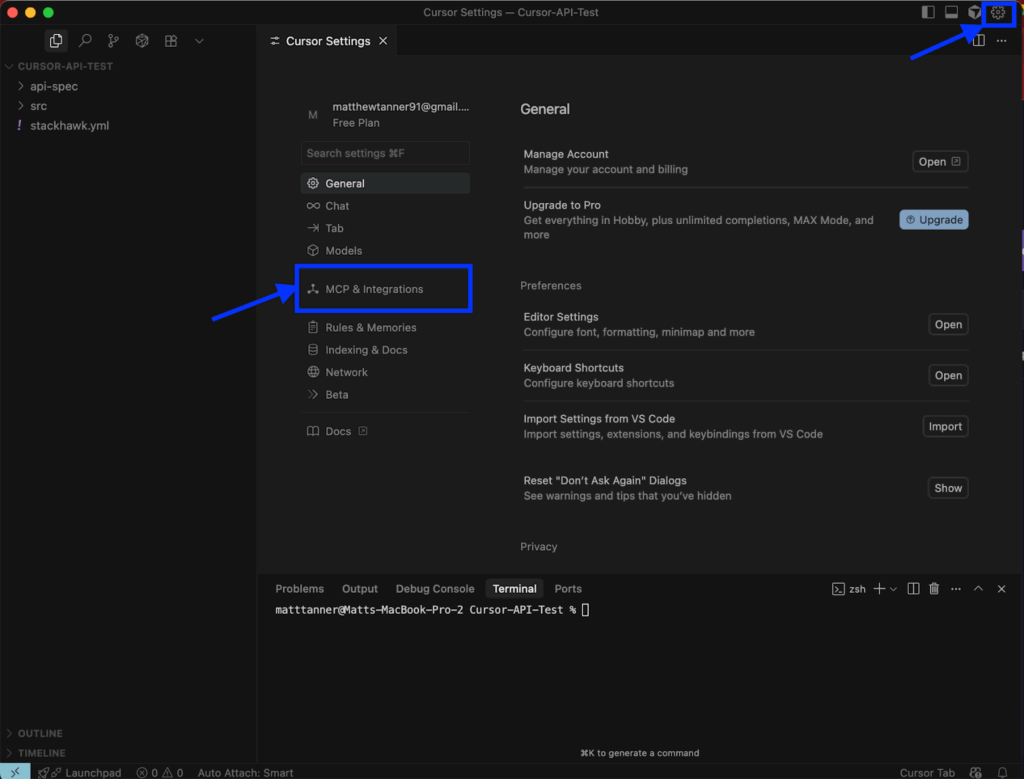Create a new terminal with plus
The height and width of the screenshot is (779, 1024).
880,588
